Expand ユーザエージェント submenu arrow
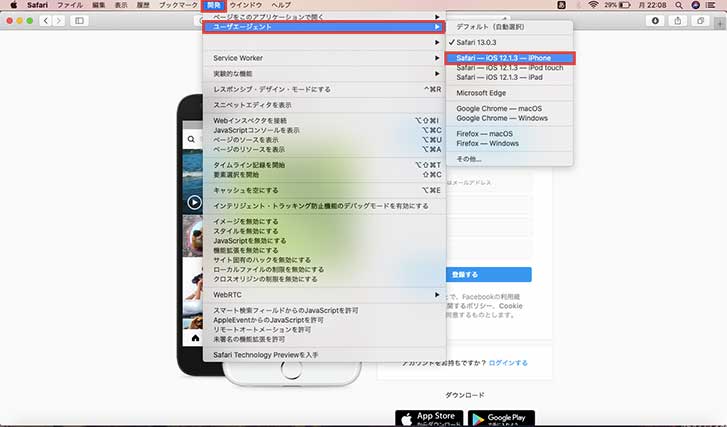Screen dimensions: 727x427 [437, 27]
